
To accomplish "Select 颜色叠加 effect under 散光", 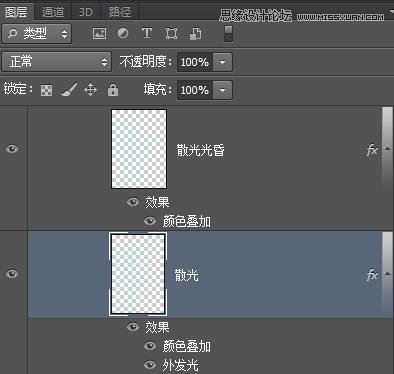I will pos(187,347).
